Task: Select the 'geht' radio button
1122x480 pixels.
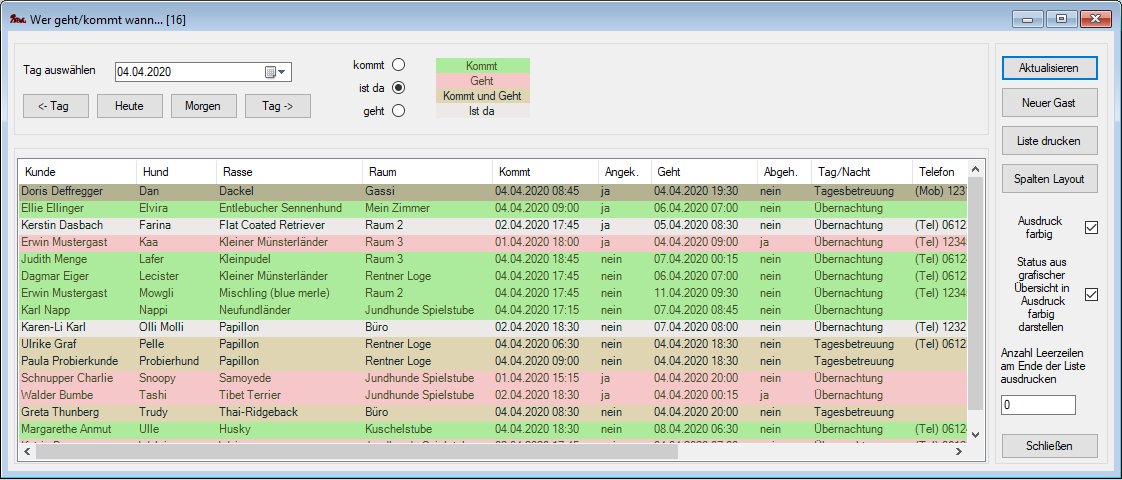Action: 398,111
